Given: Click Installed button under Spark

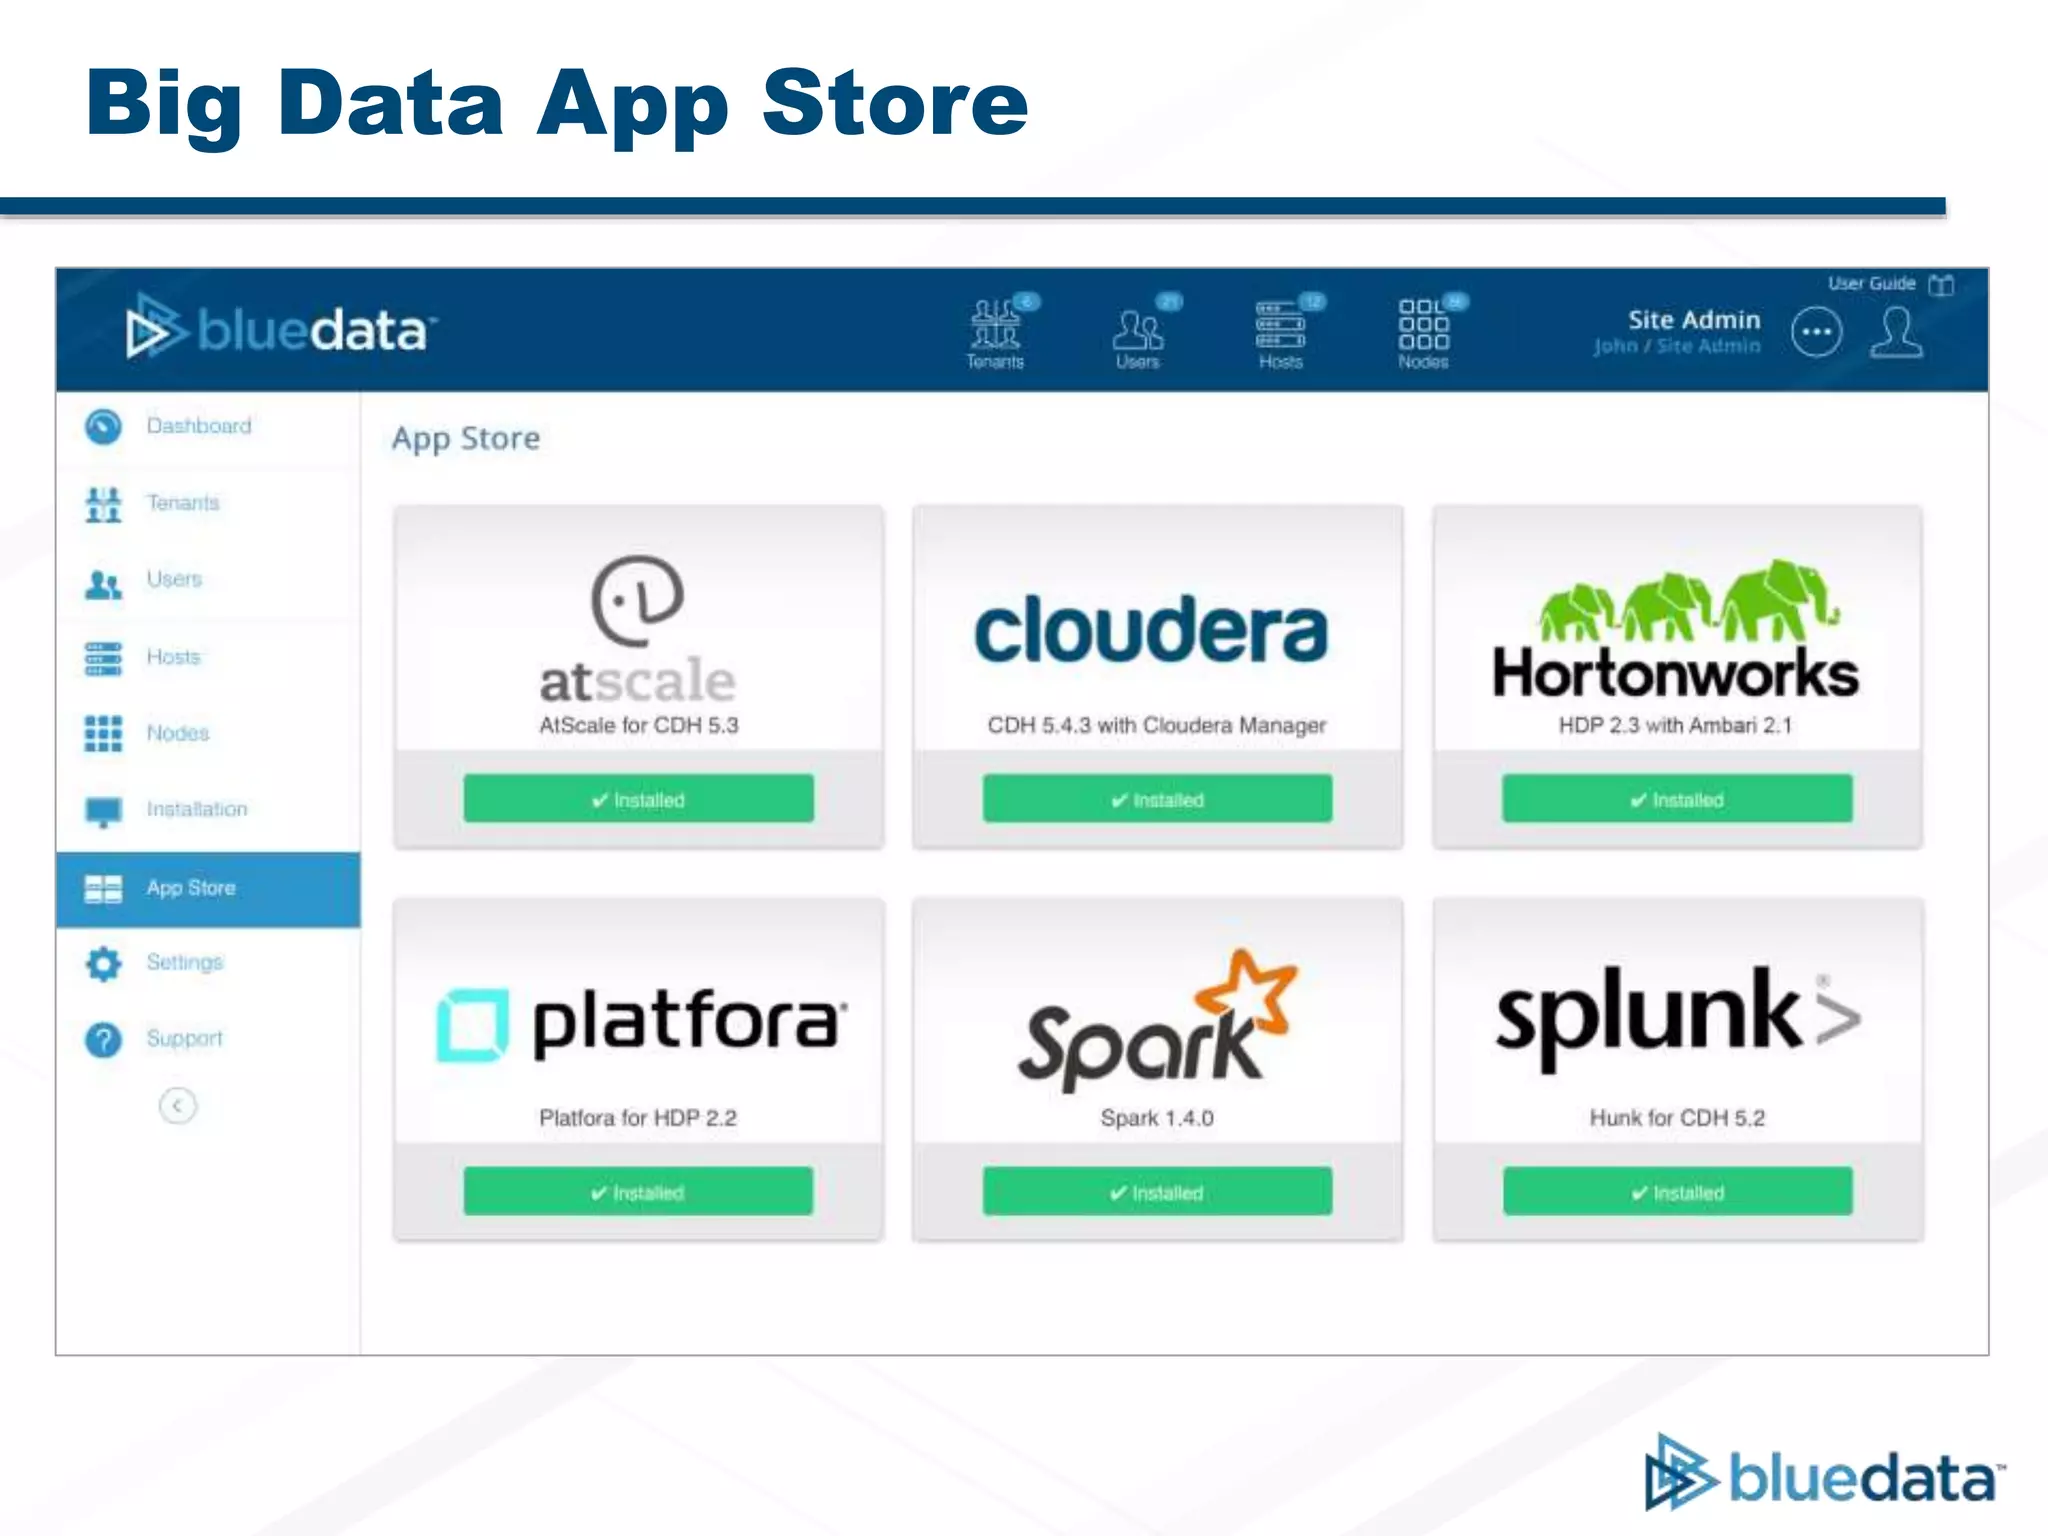Looking at the screenshot, I should coord(1157,1192).
